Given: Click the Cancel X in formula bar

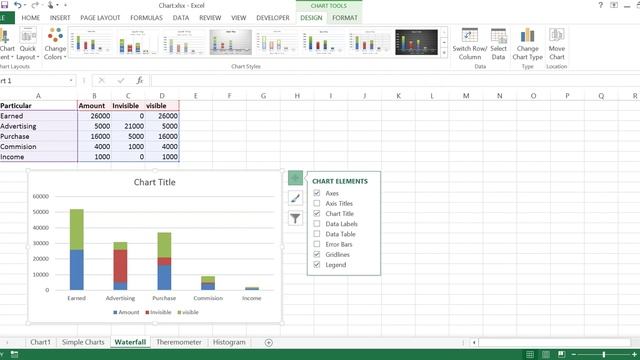Looking at the screenshot, I should 102,80.
